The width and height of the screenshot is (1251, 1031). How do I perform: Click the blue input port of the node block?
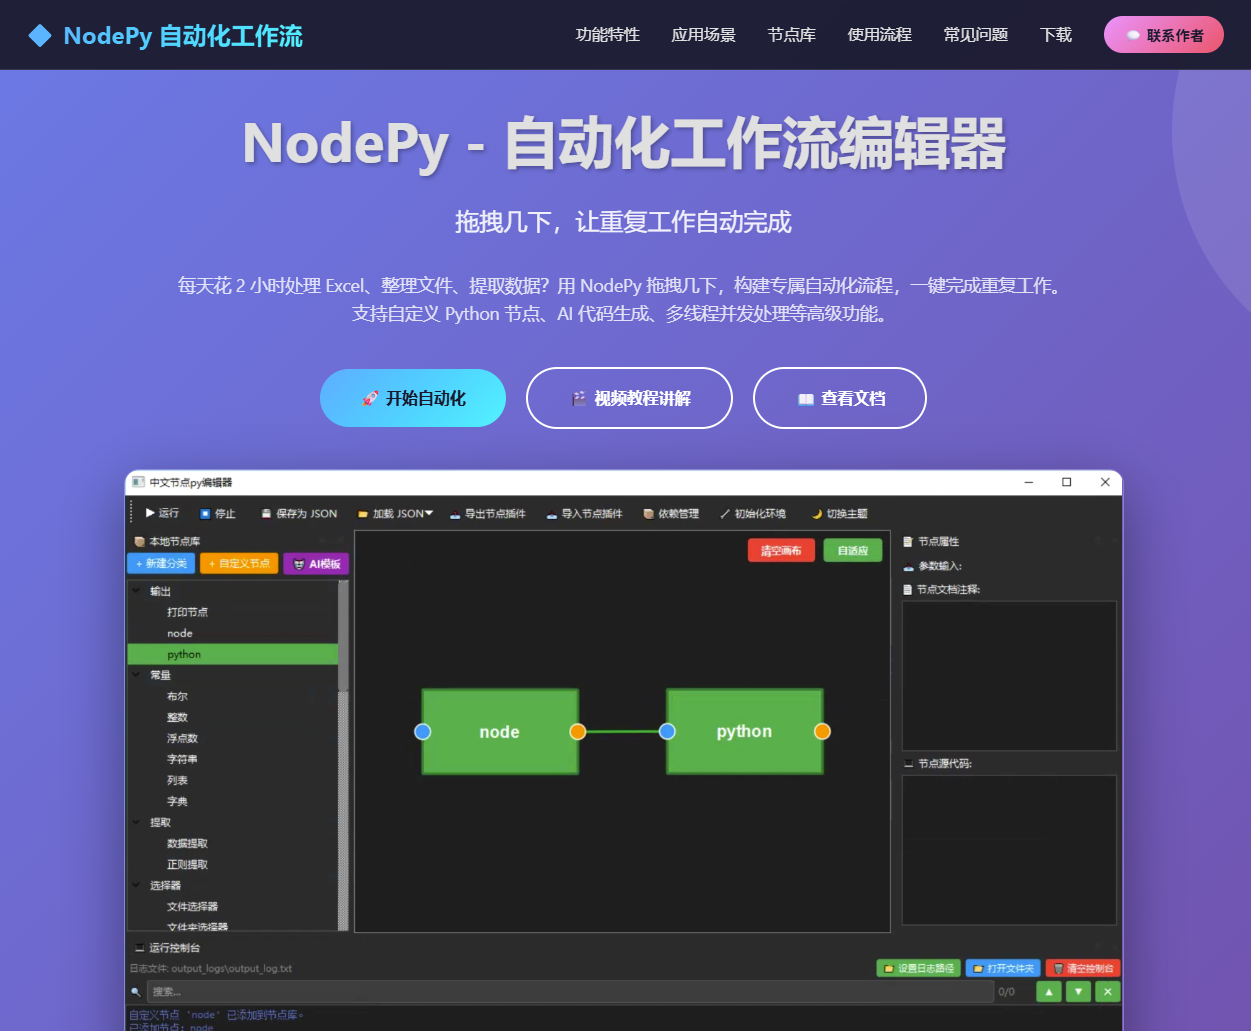(x=423, y=732)
